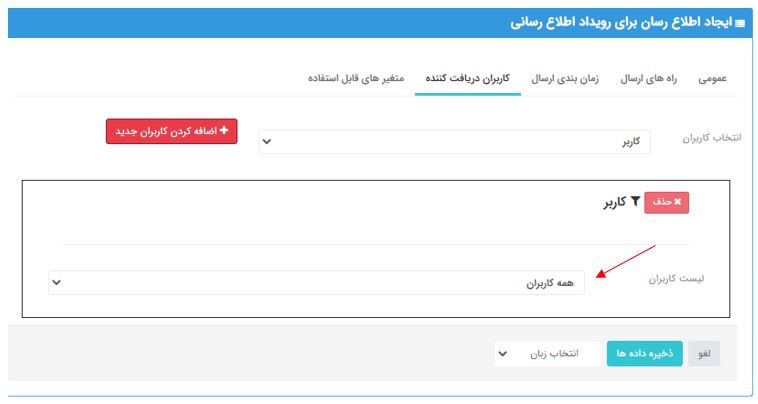
Task: Click the filter funnel icon beside کاربر
Action: 634,202
